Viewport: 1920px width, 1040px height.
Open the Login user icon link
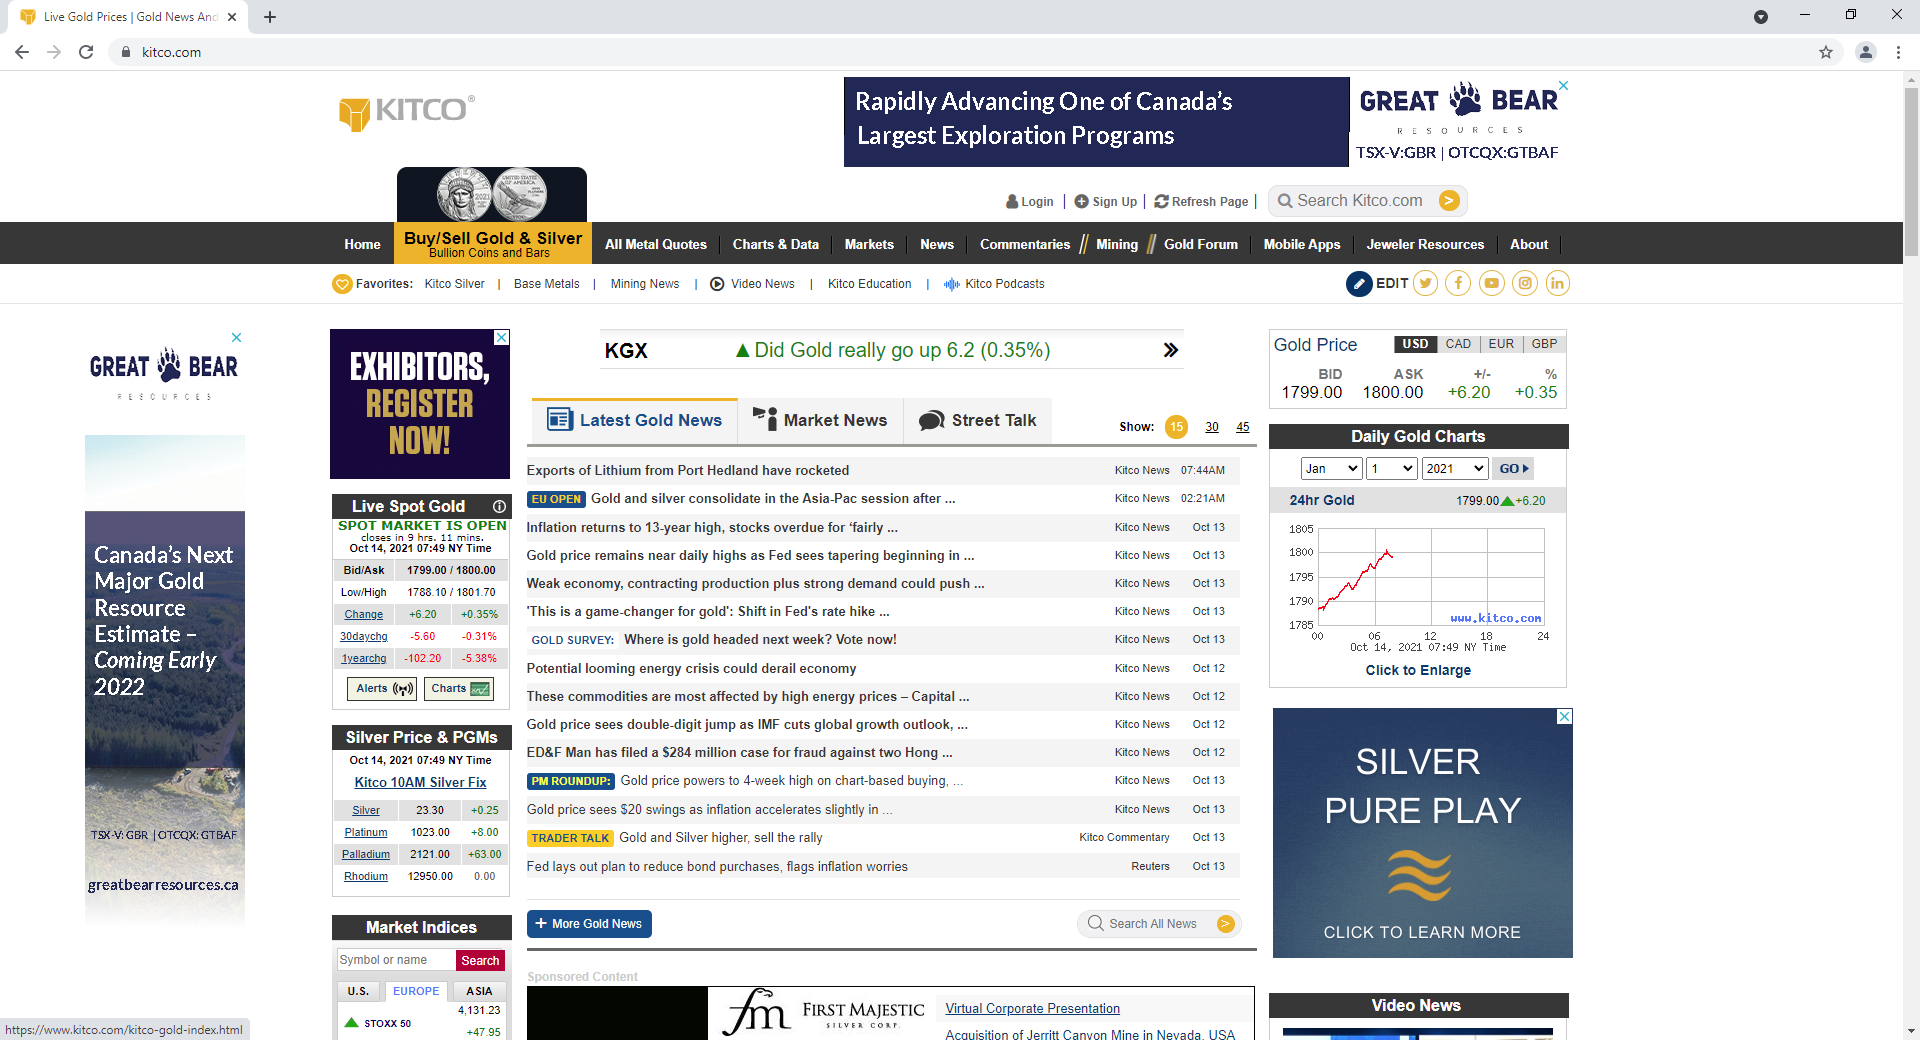point(1012,201)
